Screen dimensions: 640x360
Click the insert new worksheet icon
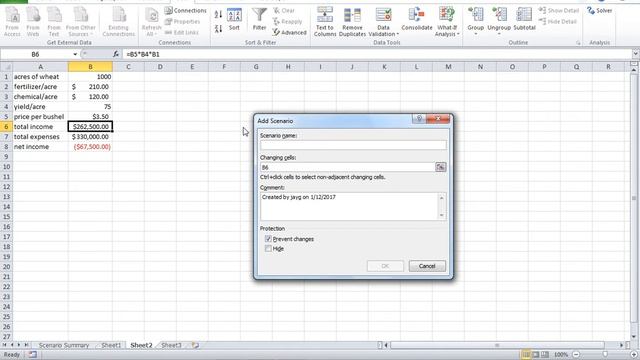tap(196, 345)
